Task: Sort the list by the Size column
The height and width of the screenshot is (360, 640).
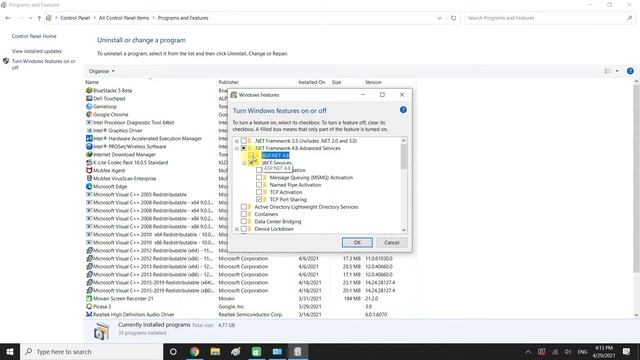Action: tap(336, 82)
